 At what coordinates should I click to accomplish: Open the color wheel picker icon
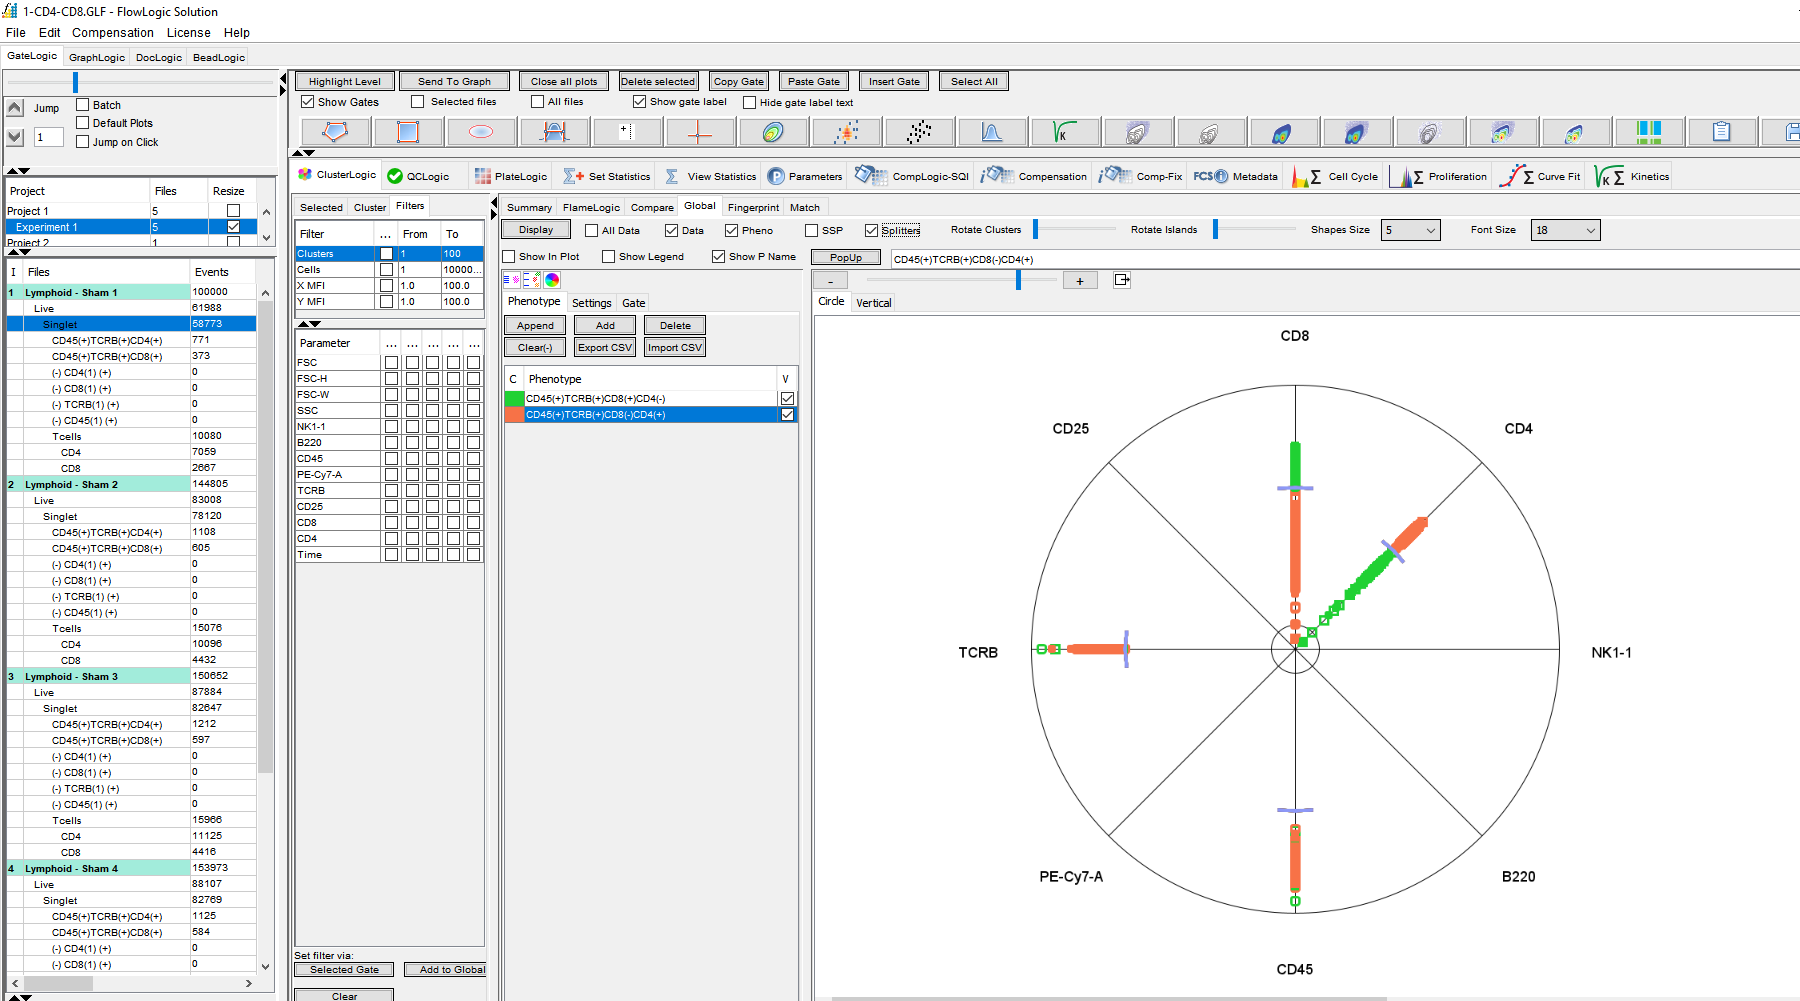coord(552,280)
